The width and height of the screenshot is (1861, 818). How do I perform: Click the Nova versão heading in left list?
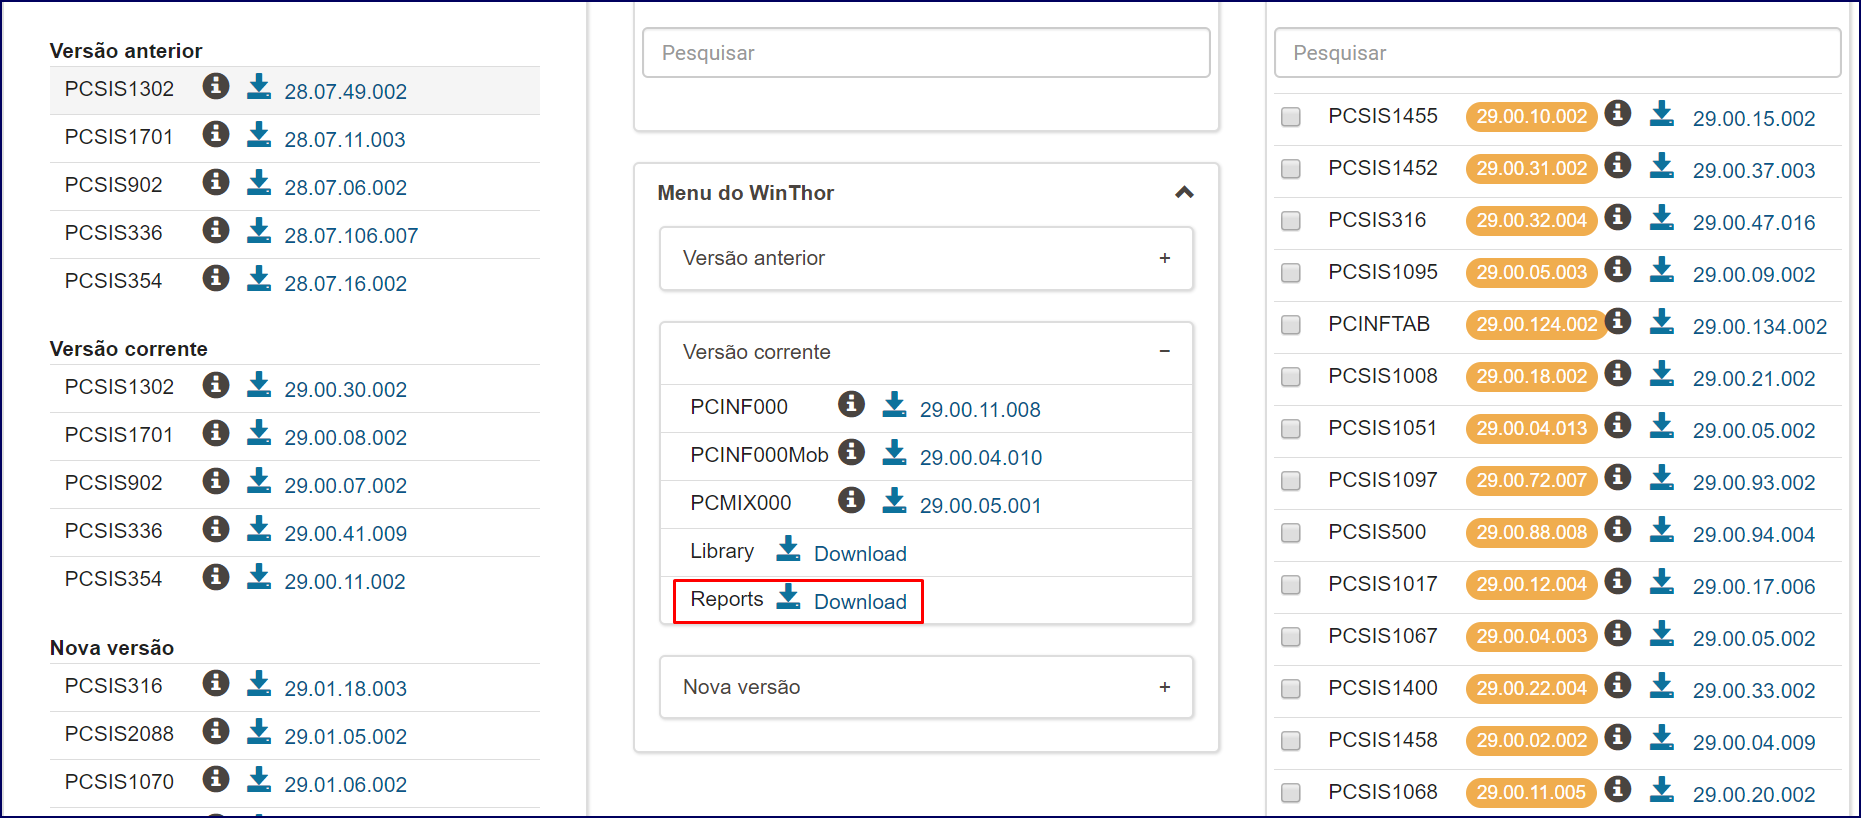(112, 648)
